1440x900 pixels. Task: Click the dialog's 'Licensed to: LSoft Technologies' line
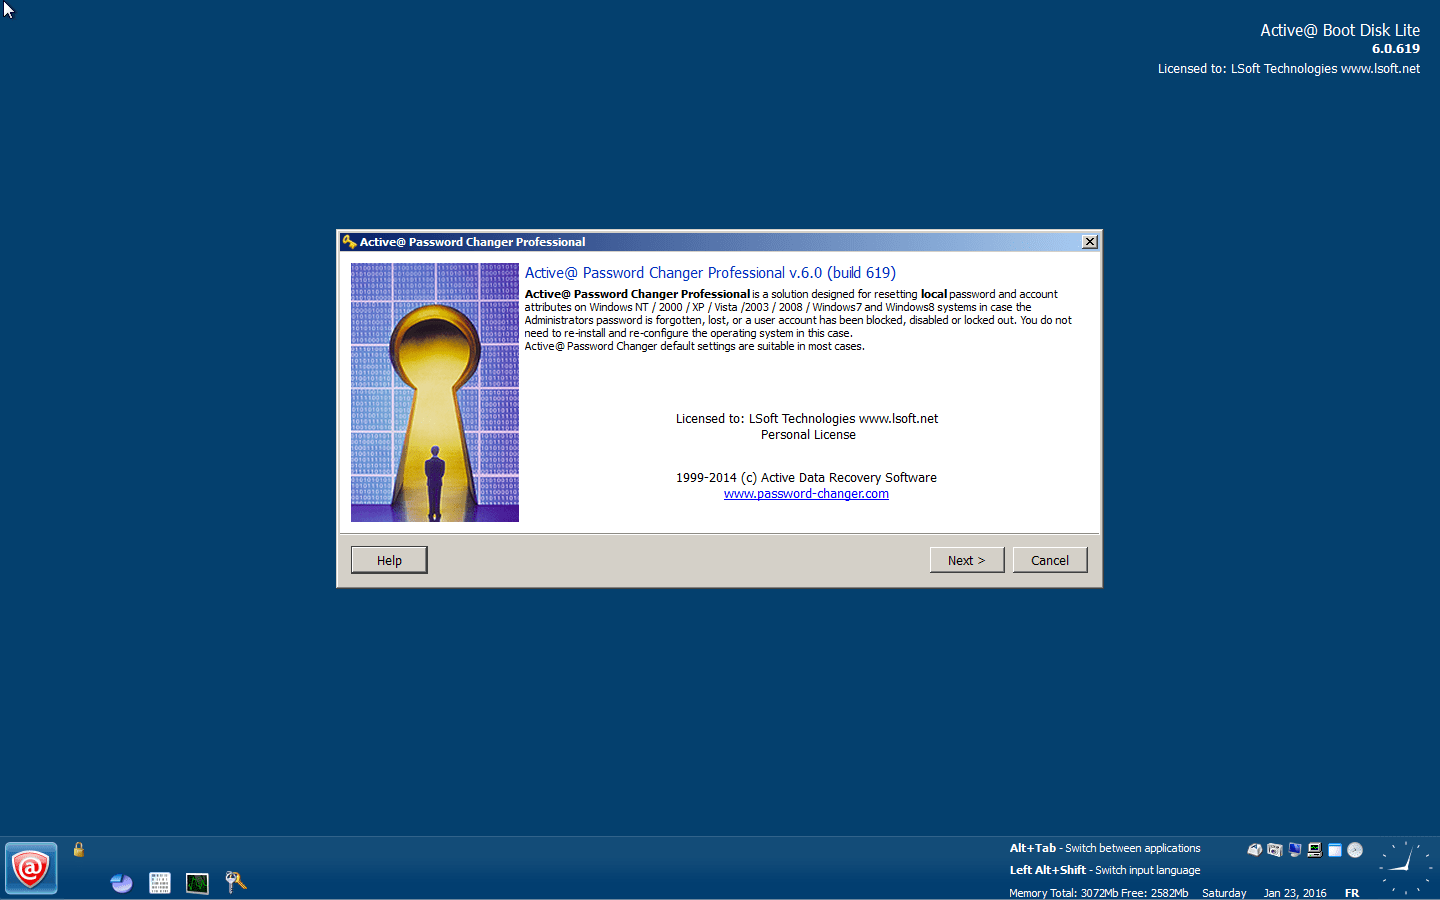point(807,419)
